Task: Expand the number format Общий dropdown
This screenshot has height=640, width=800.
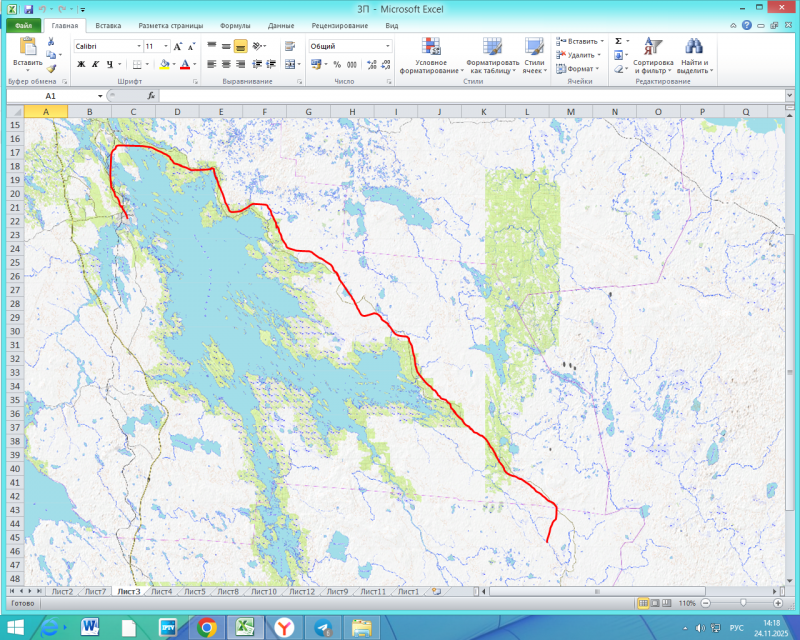Action: 388,46
